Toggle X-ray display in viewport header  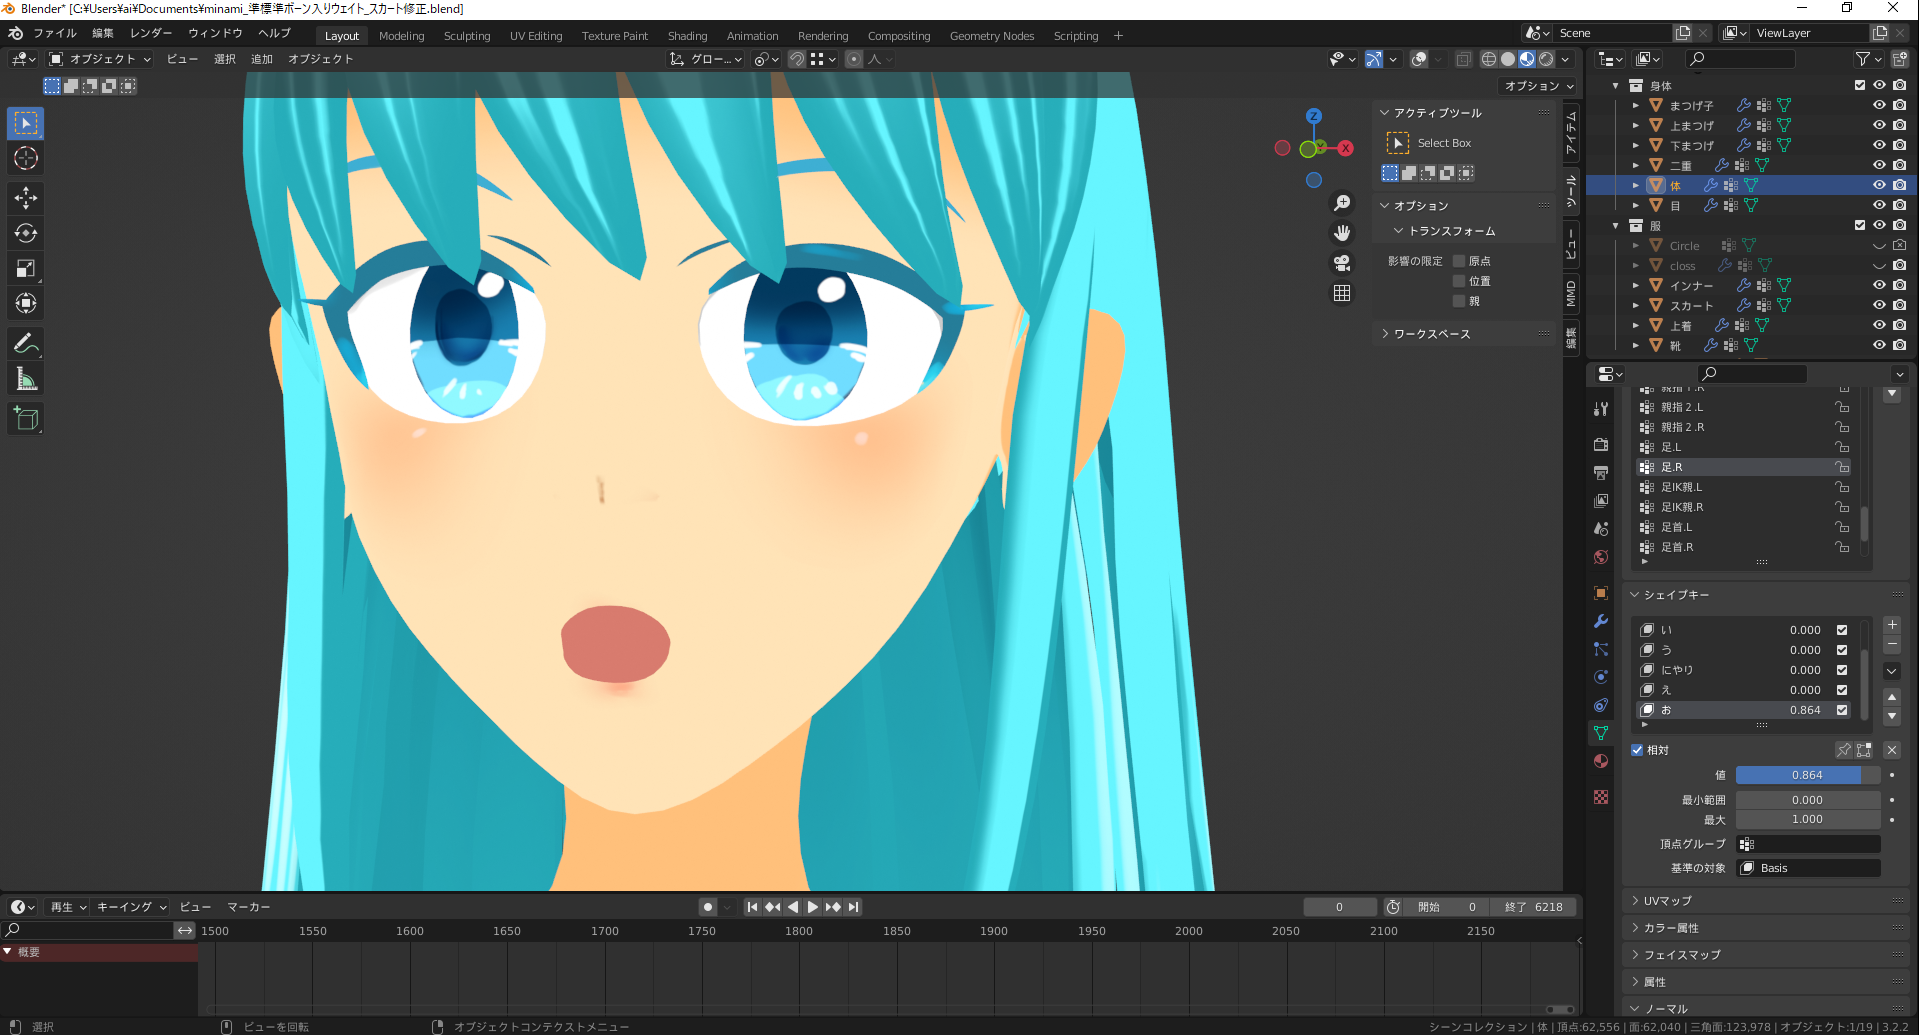click(x=1463, y=59)
